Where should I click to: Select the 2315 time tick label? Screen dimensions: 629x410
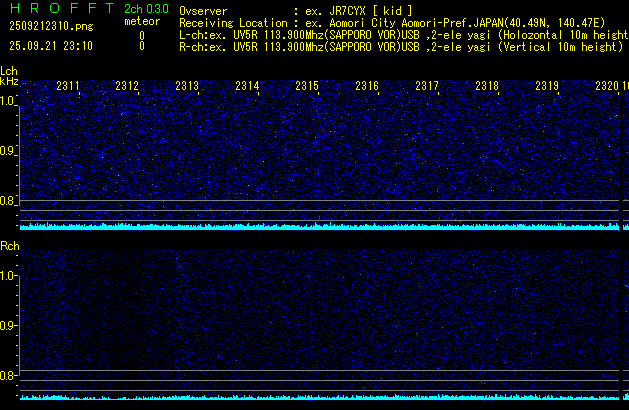(307, 87)
